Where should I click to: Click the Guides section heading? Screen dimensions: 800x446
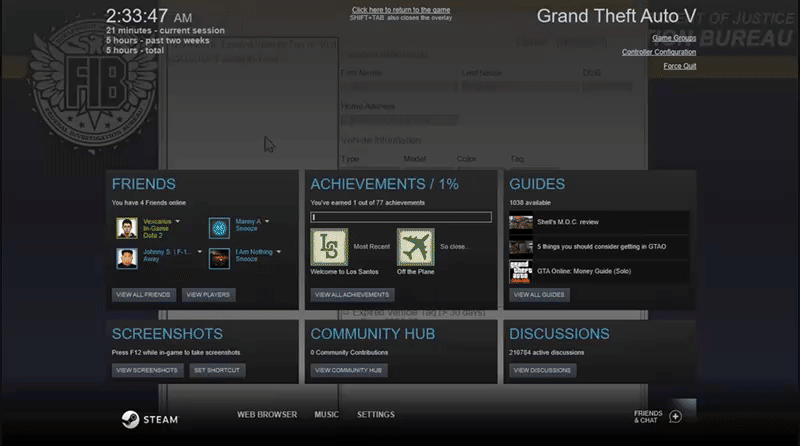pyautogui.click(x=537, y=184)
